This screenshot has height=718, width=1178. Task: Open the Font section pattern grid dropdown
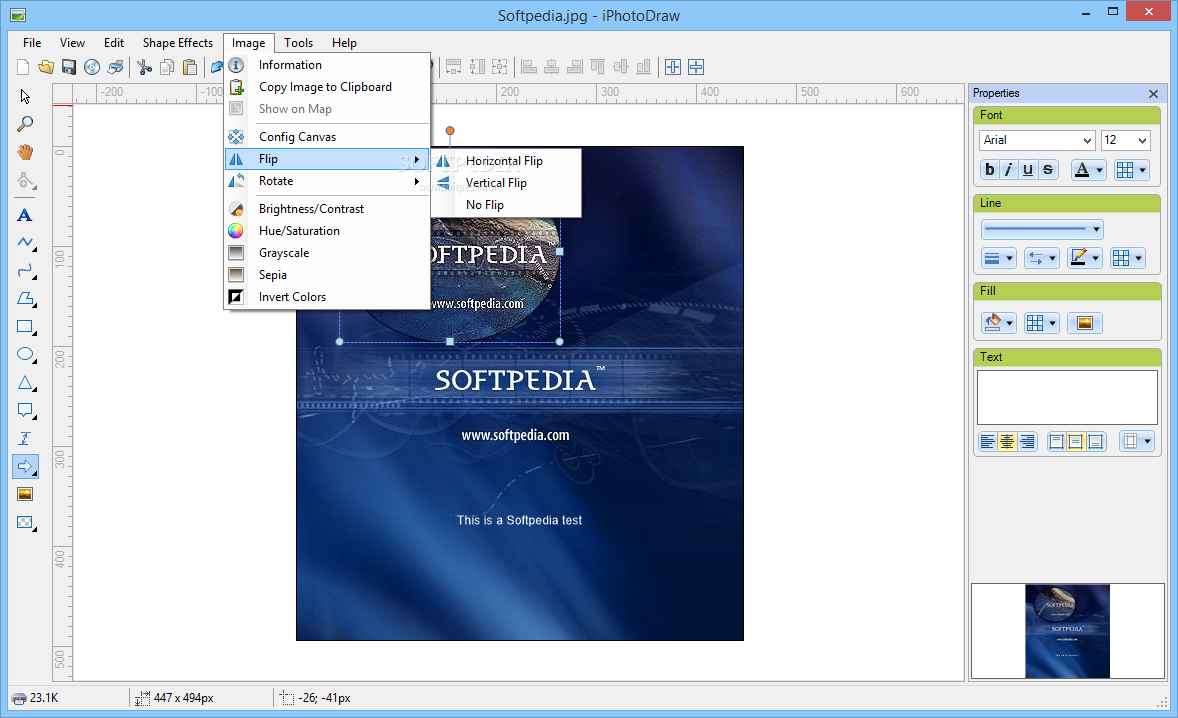(x=1131, y=170)
